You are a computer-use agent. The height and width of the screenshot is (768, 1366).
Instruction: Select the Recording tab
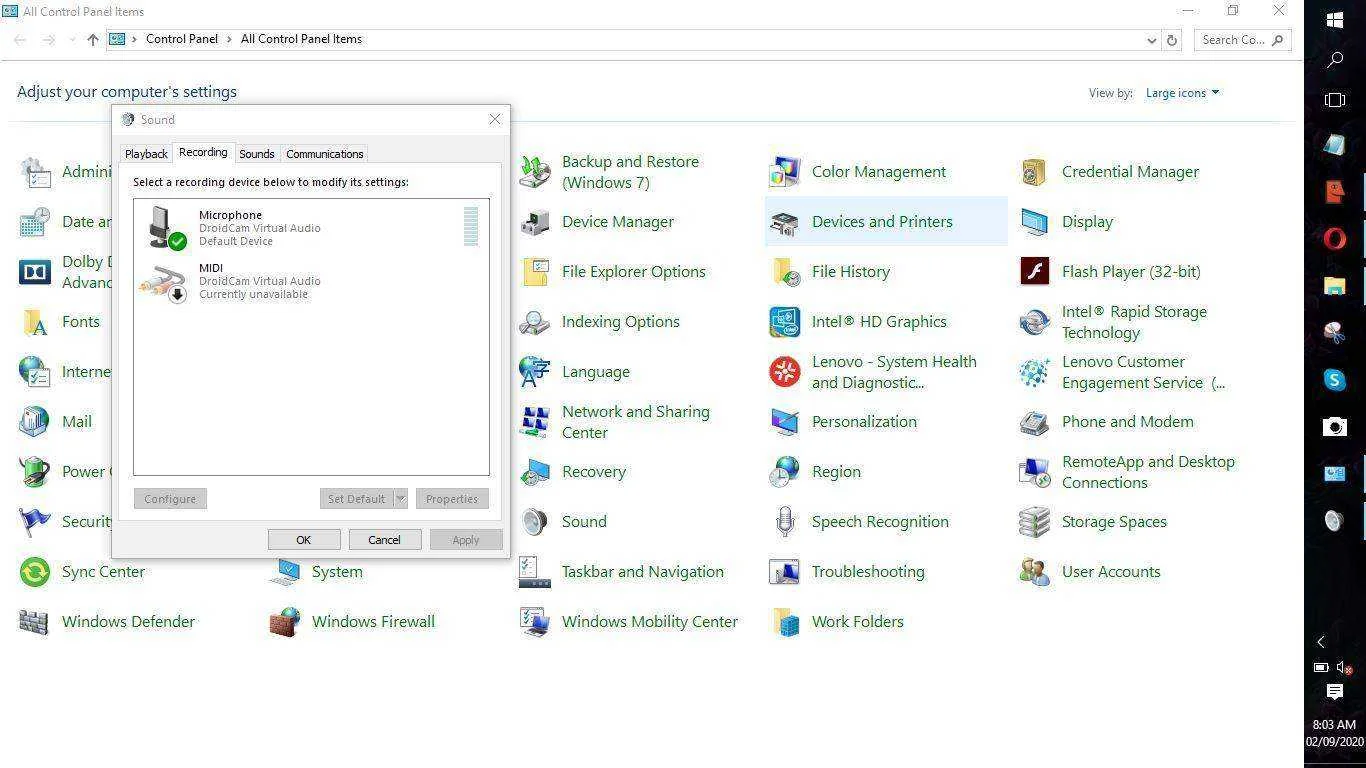point(203,153)
